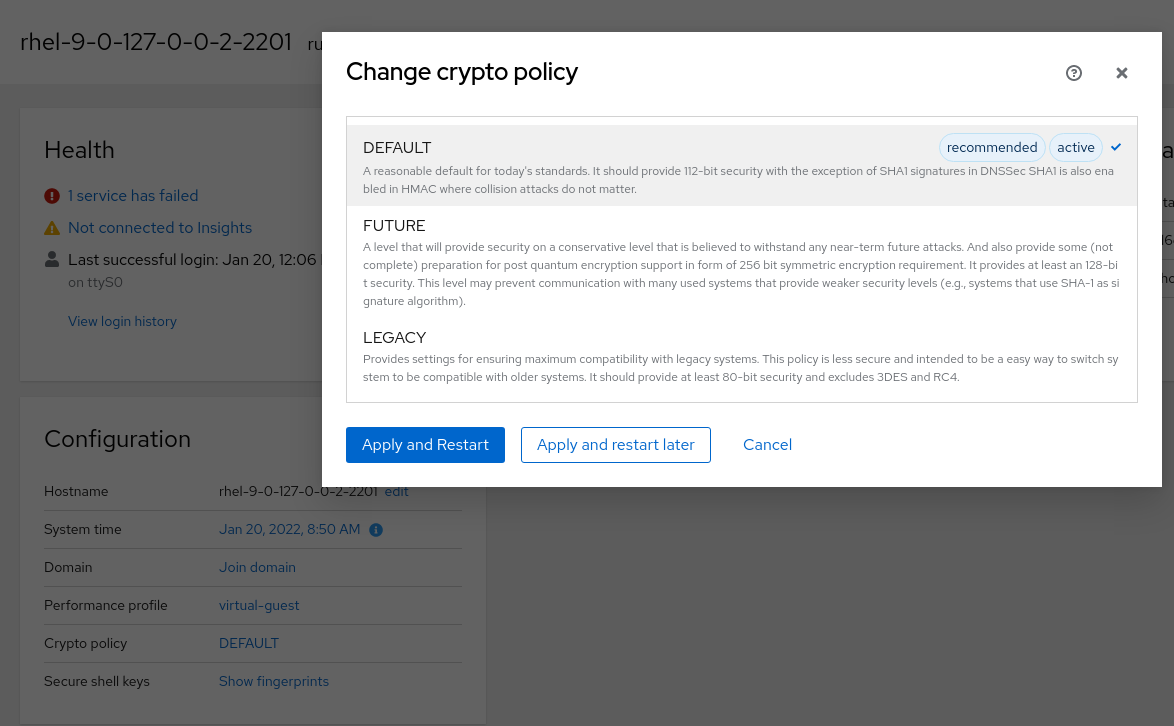
Task: Click the red failed service error icon
Action: click(52, 196)
